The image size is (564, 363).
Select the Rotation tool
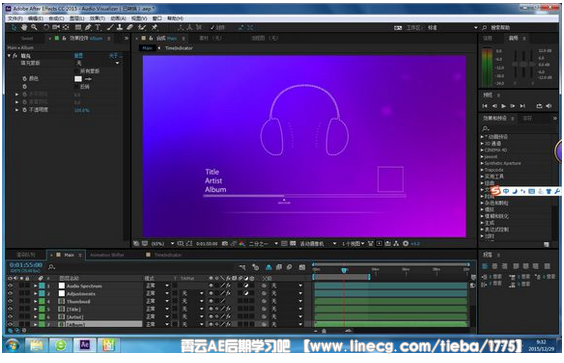pos(46,27)
